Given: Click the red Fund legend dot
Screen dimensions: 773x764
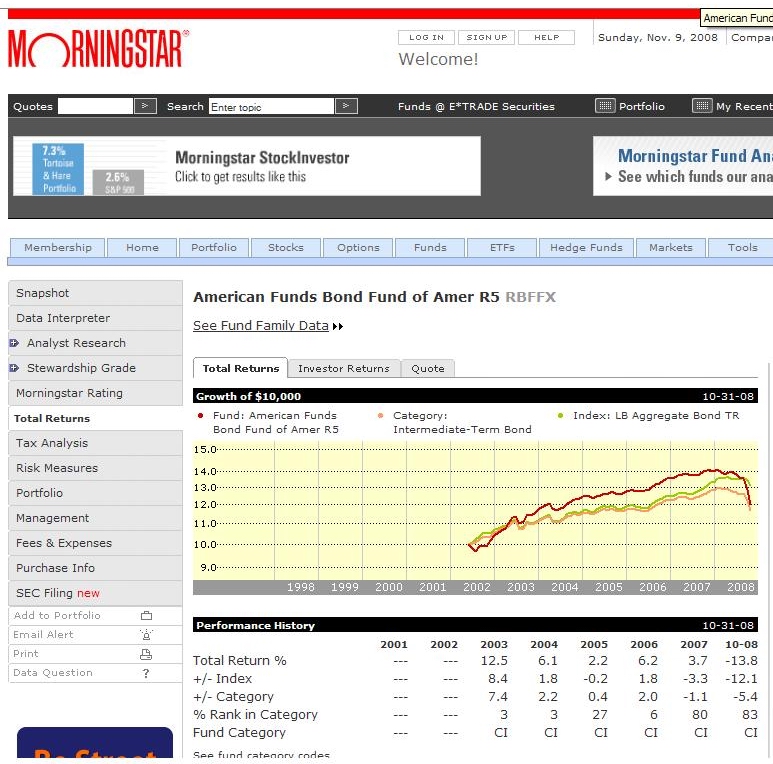Looking at the screenshot, I should pos(200,416).
